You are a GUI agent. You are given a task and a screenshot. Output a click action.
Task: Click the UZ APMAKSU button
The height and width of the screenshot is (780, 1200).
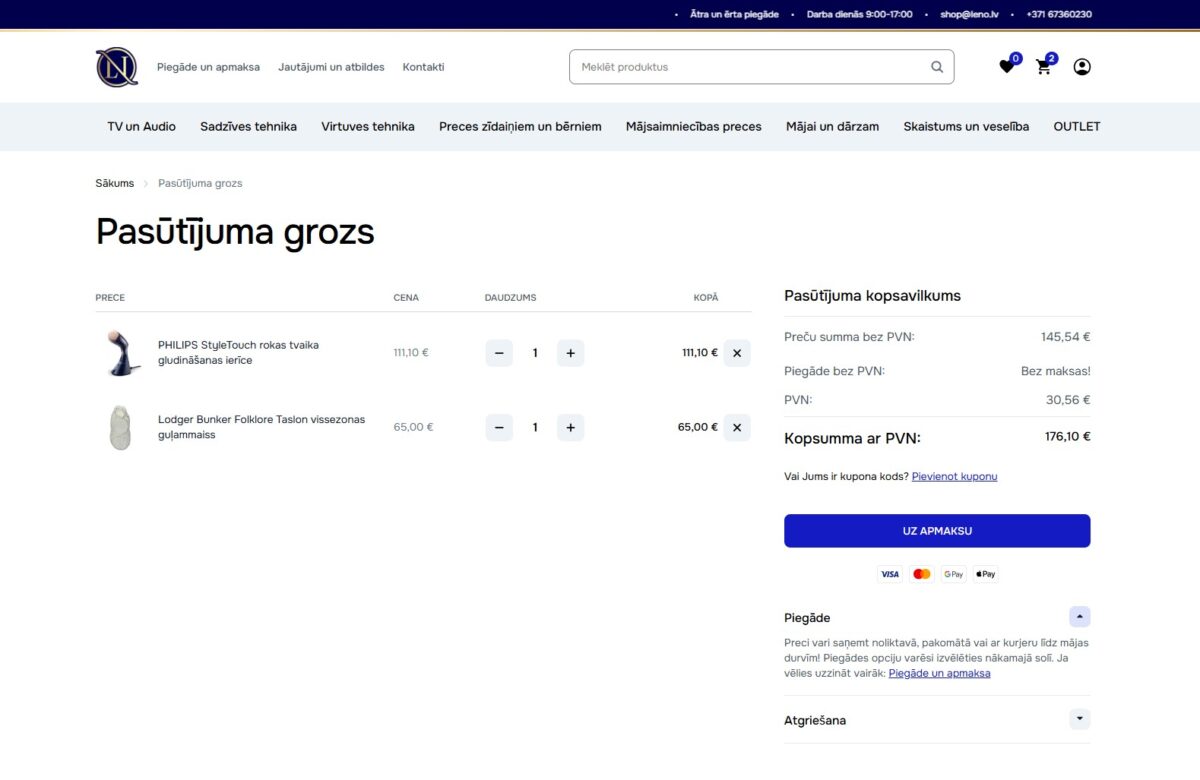pyautogui.click(x=937, y=530)
